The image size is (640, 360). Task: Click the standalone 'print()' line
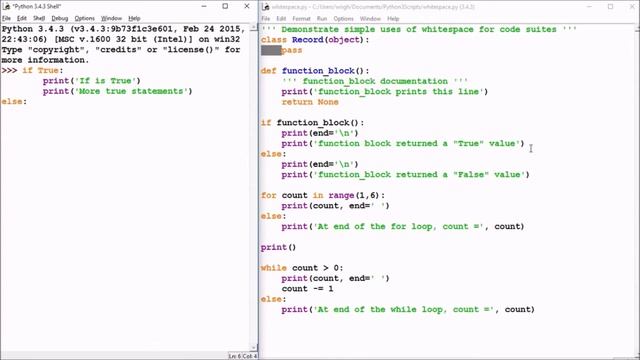pyautogui.click(x=278, y=247)
